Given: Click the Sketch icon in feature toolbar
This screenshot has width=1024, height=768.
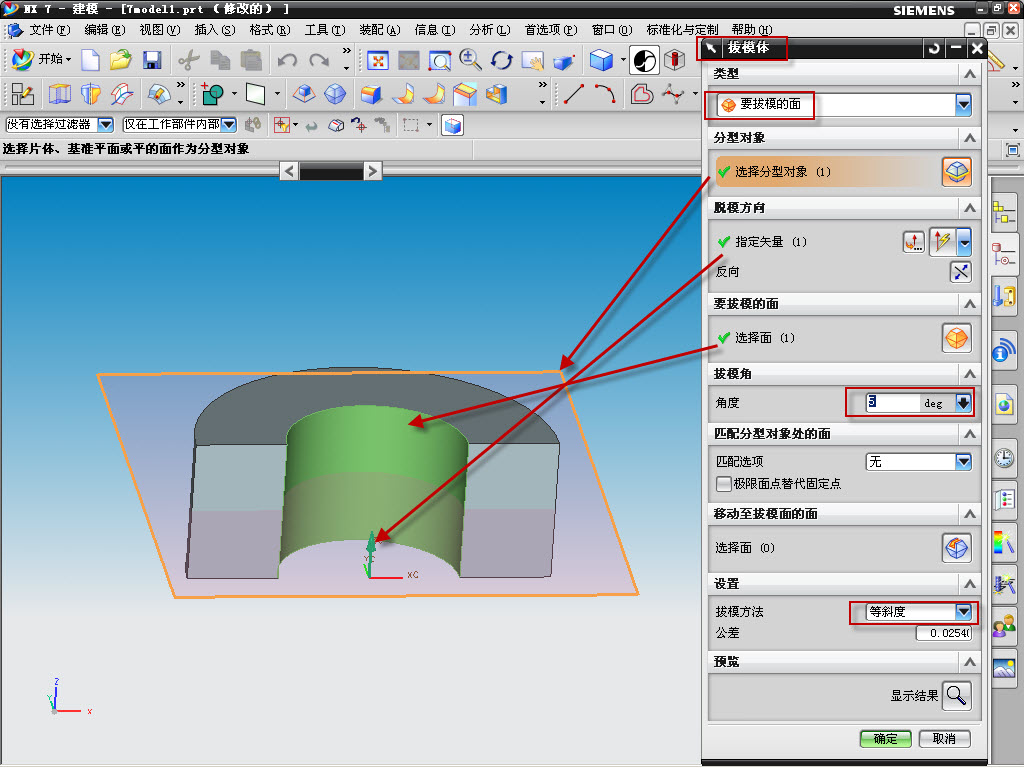Looking at the screenshot, I should point(23,94).
